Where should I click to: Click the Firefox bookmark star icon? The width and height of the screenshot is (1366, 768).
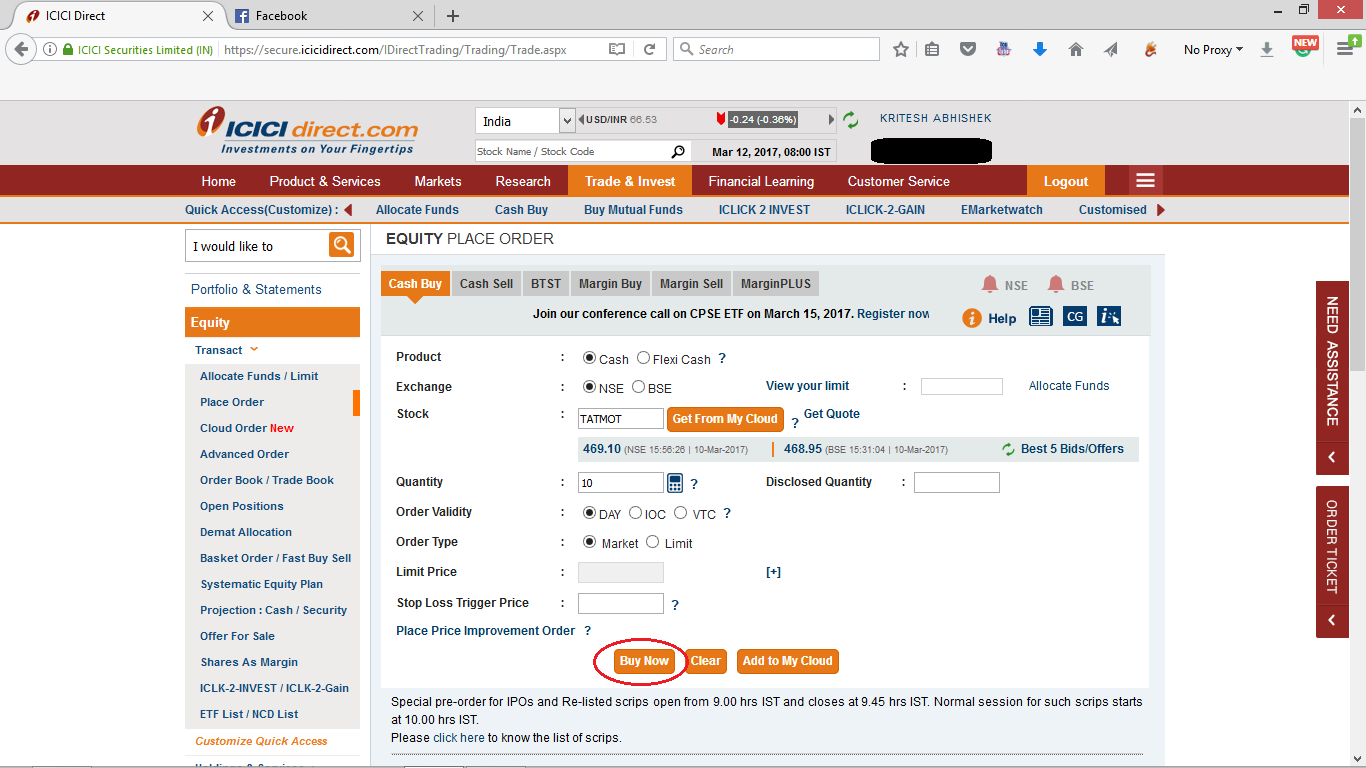pos(901,49)
